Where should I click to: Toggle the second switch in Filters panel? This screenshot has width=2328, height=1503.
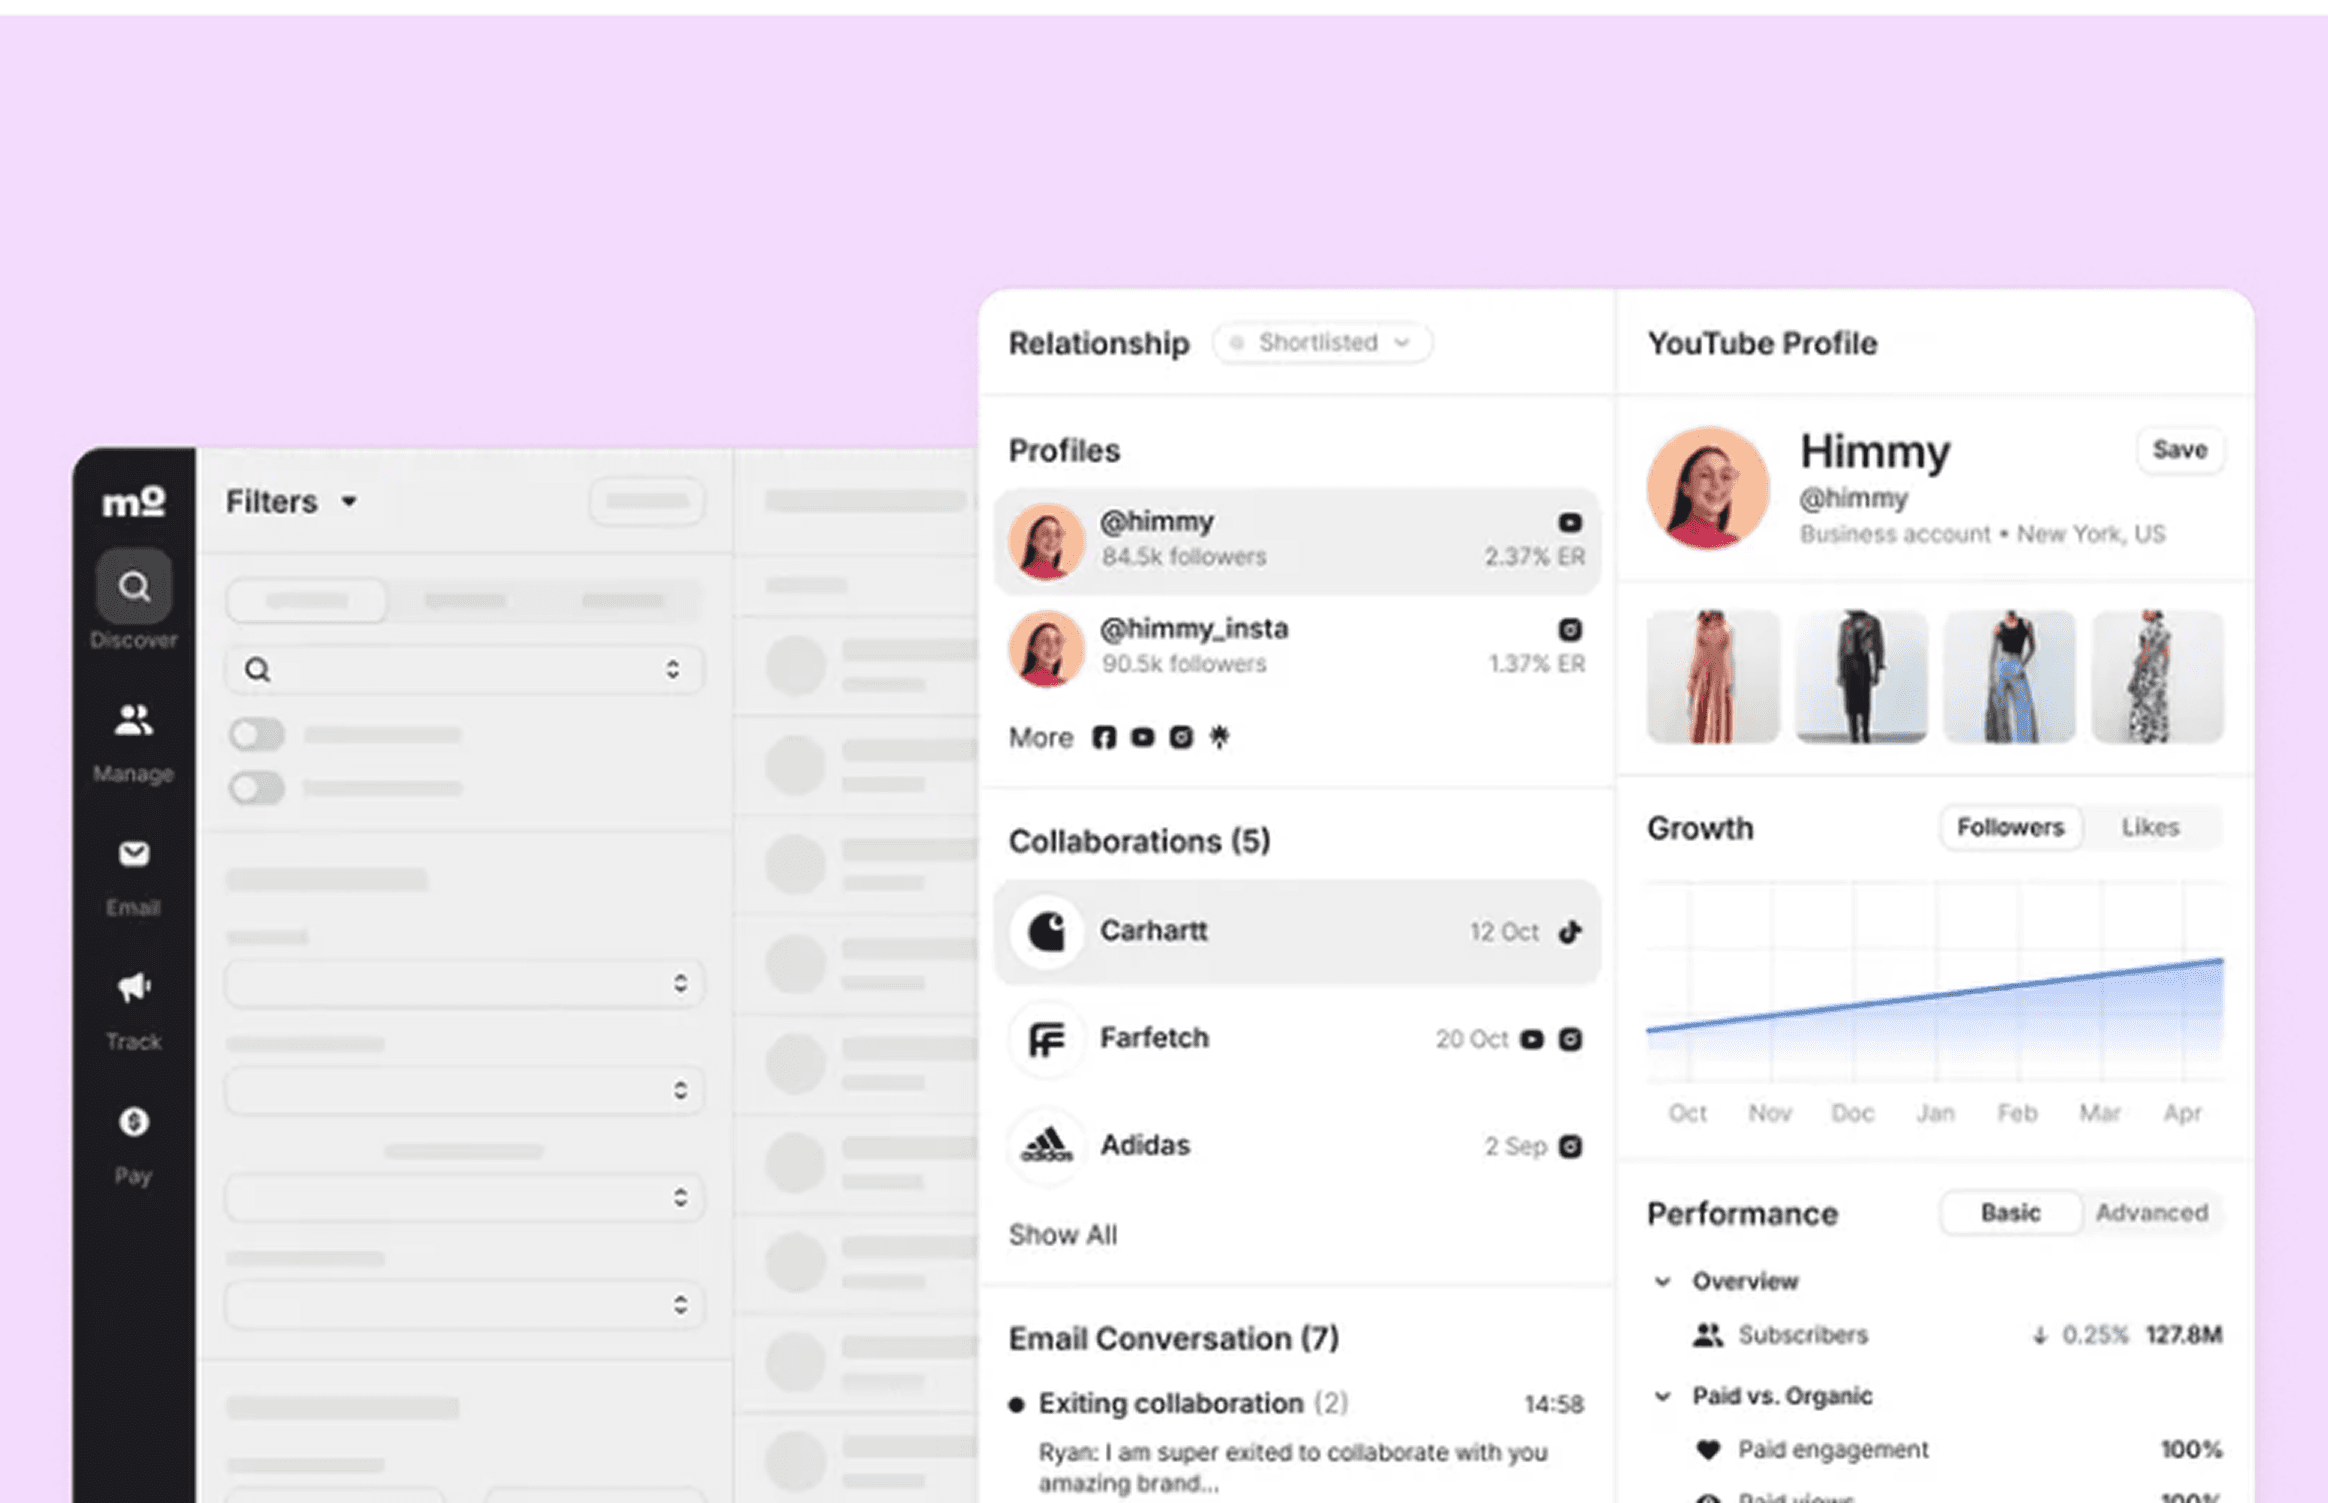[x=257, y=788]
